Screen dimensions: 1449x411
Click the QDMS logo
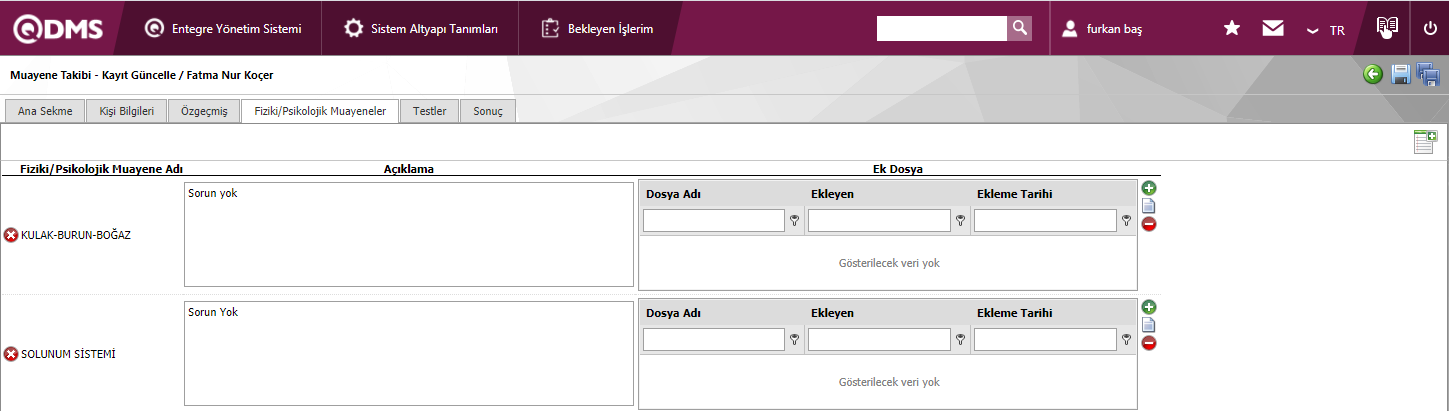tap(58, 29)
